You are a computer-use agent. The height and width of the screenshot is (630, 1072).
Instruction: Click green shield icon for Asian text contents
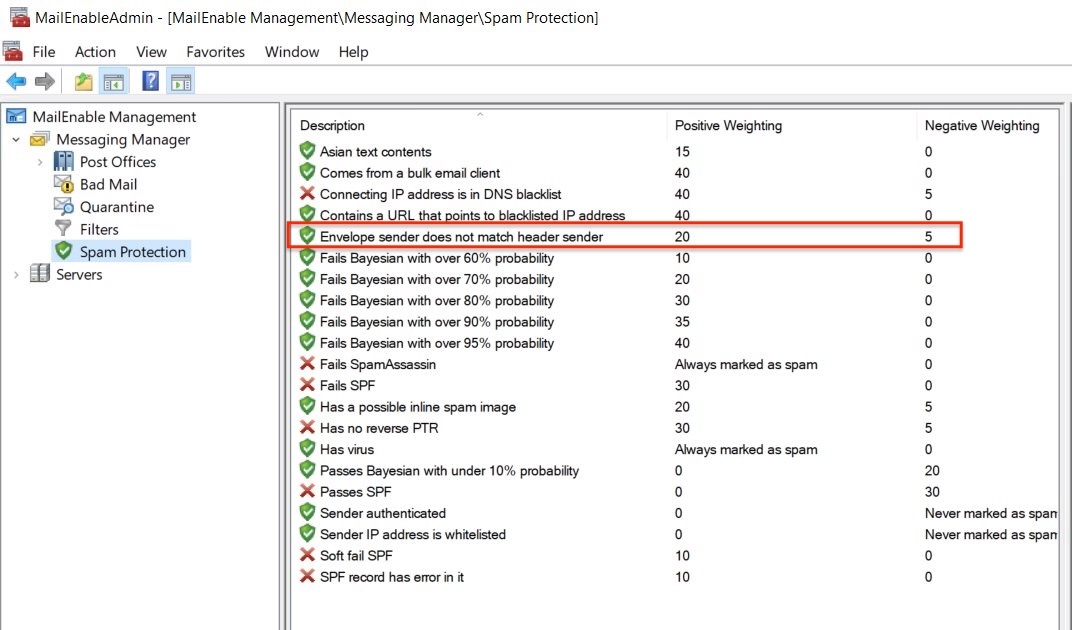[x=307, y=150]
